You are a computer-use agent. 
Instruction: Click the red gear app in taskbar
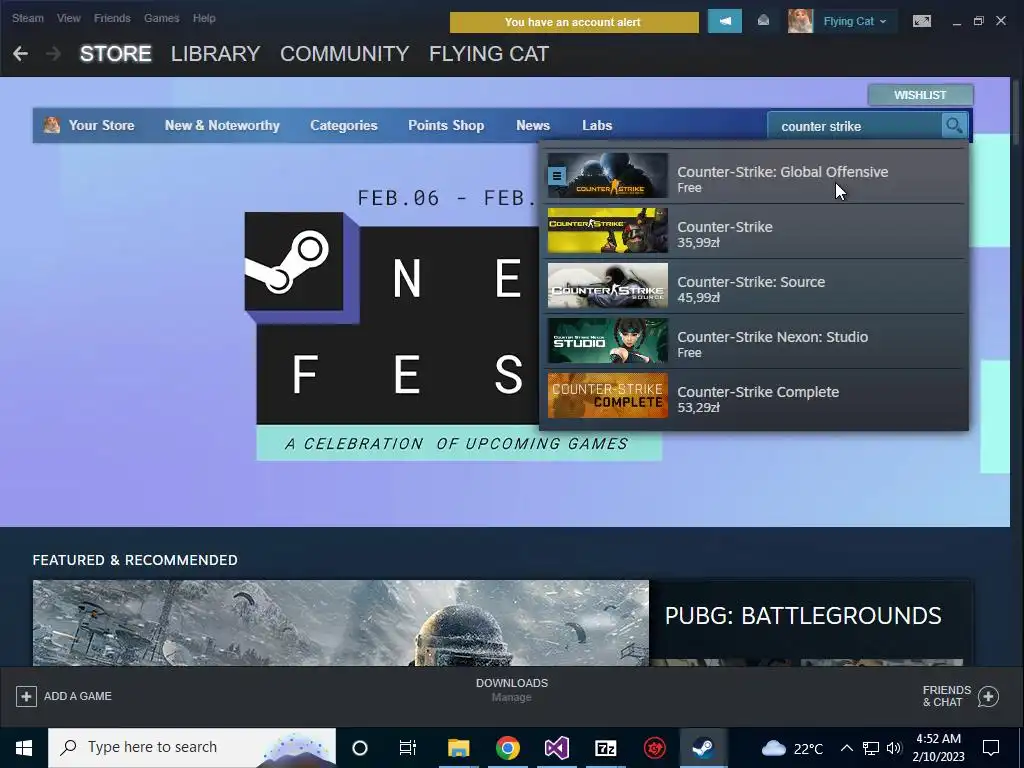coord(654,748)
